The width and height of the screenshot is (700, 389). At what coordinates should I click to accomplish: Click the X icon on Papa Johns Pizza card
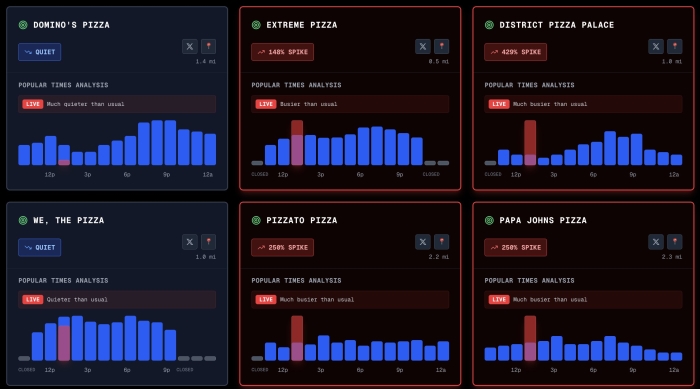[656, 242]
